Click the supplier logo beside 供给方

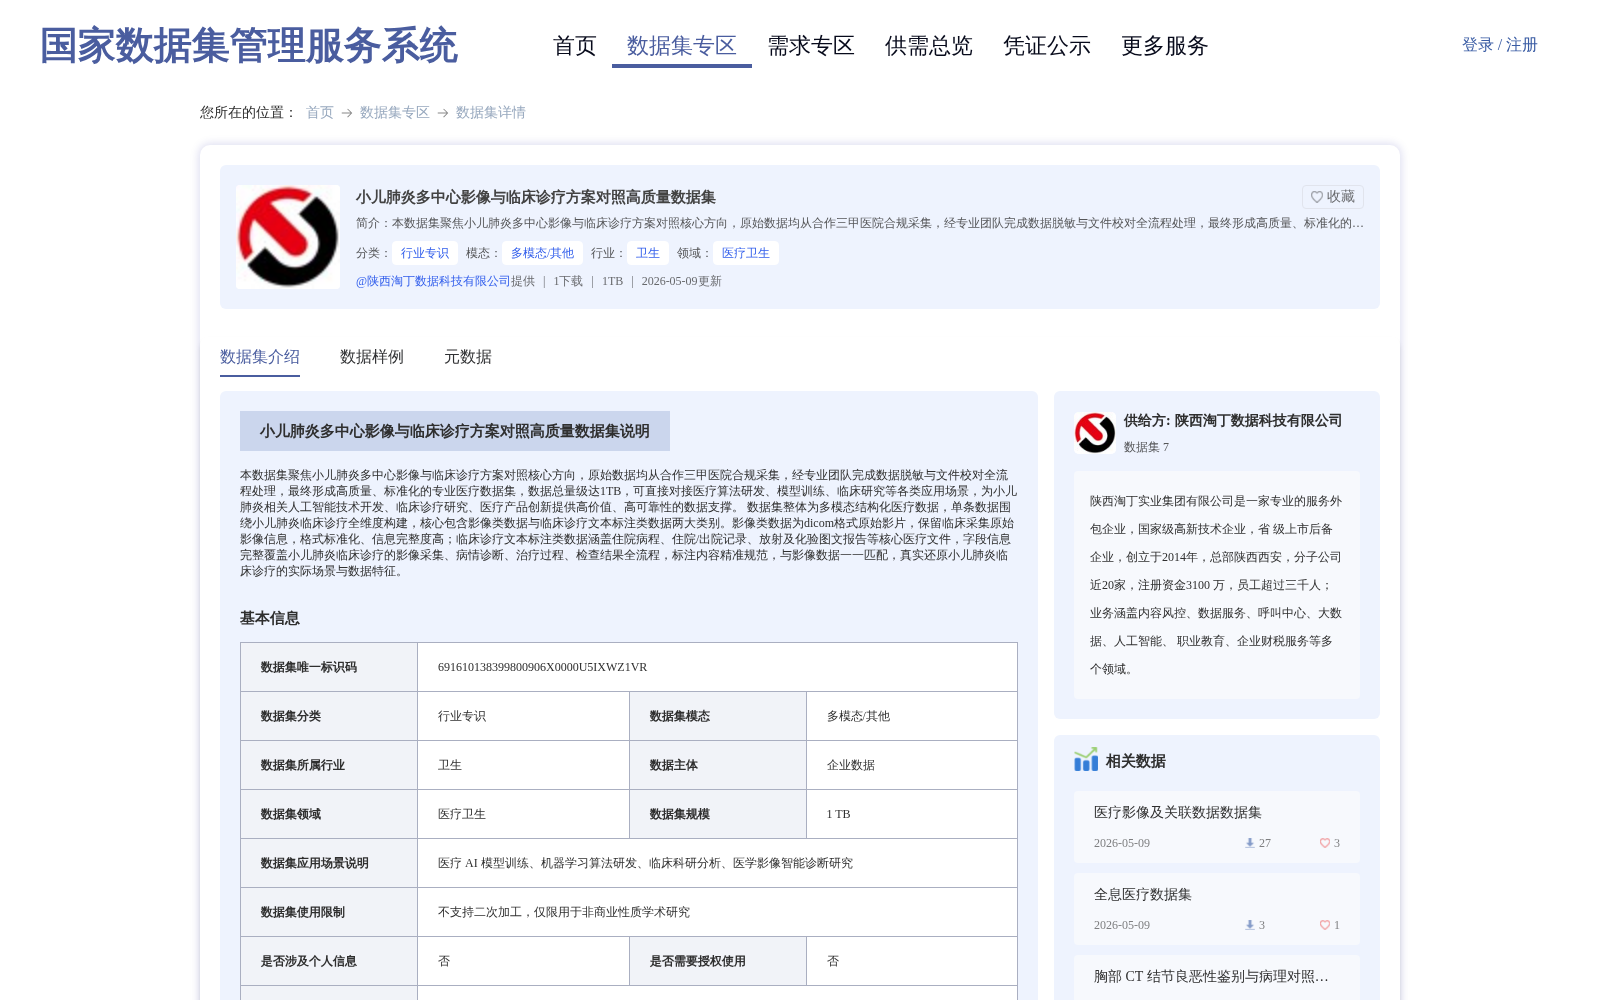pyautogui.click(x=1095, y=433)
